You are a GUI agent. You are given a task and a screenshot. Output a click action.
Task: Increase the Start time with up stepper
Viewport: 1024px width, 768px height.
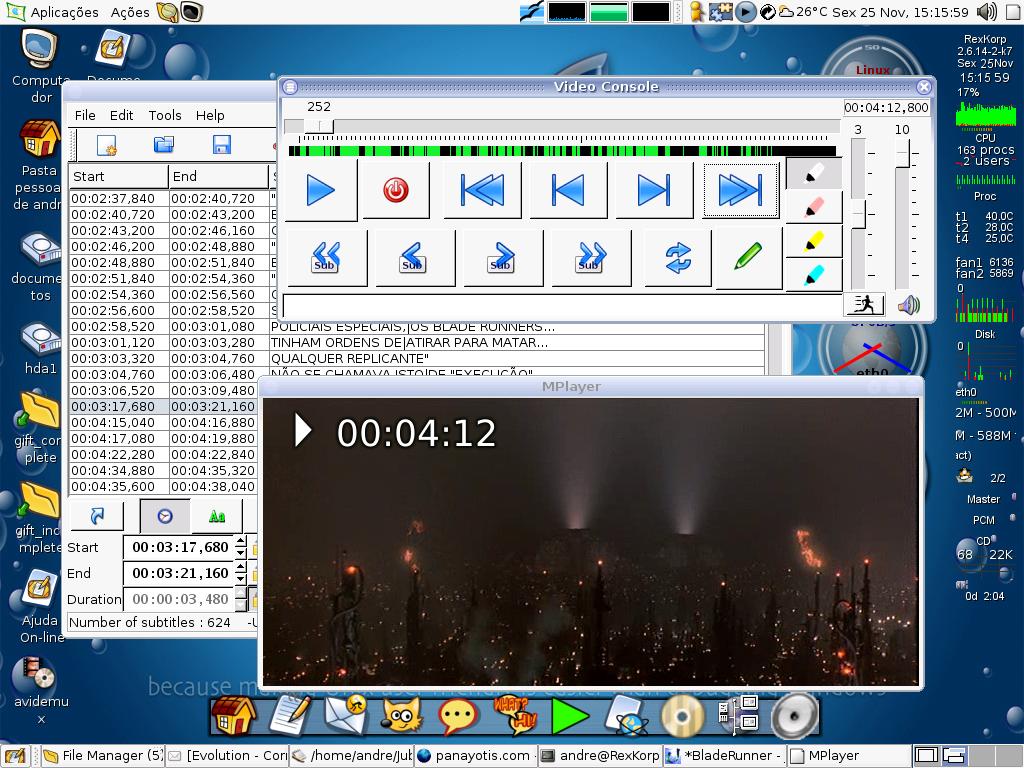(240, 541)
